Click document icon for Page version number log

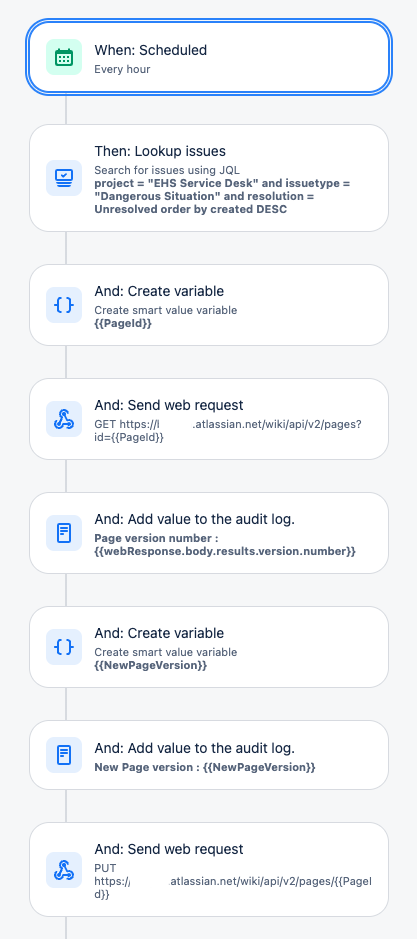point(64,533)
